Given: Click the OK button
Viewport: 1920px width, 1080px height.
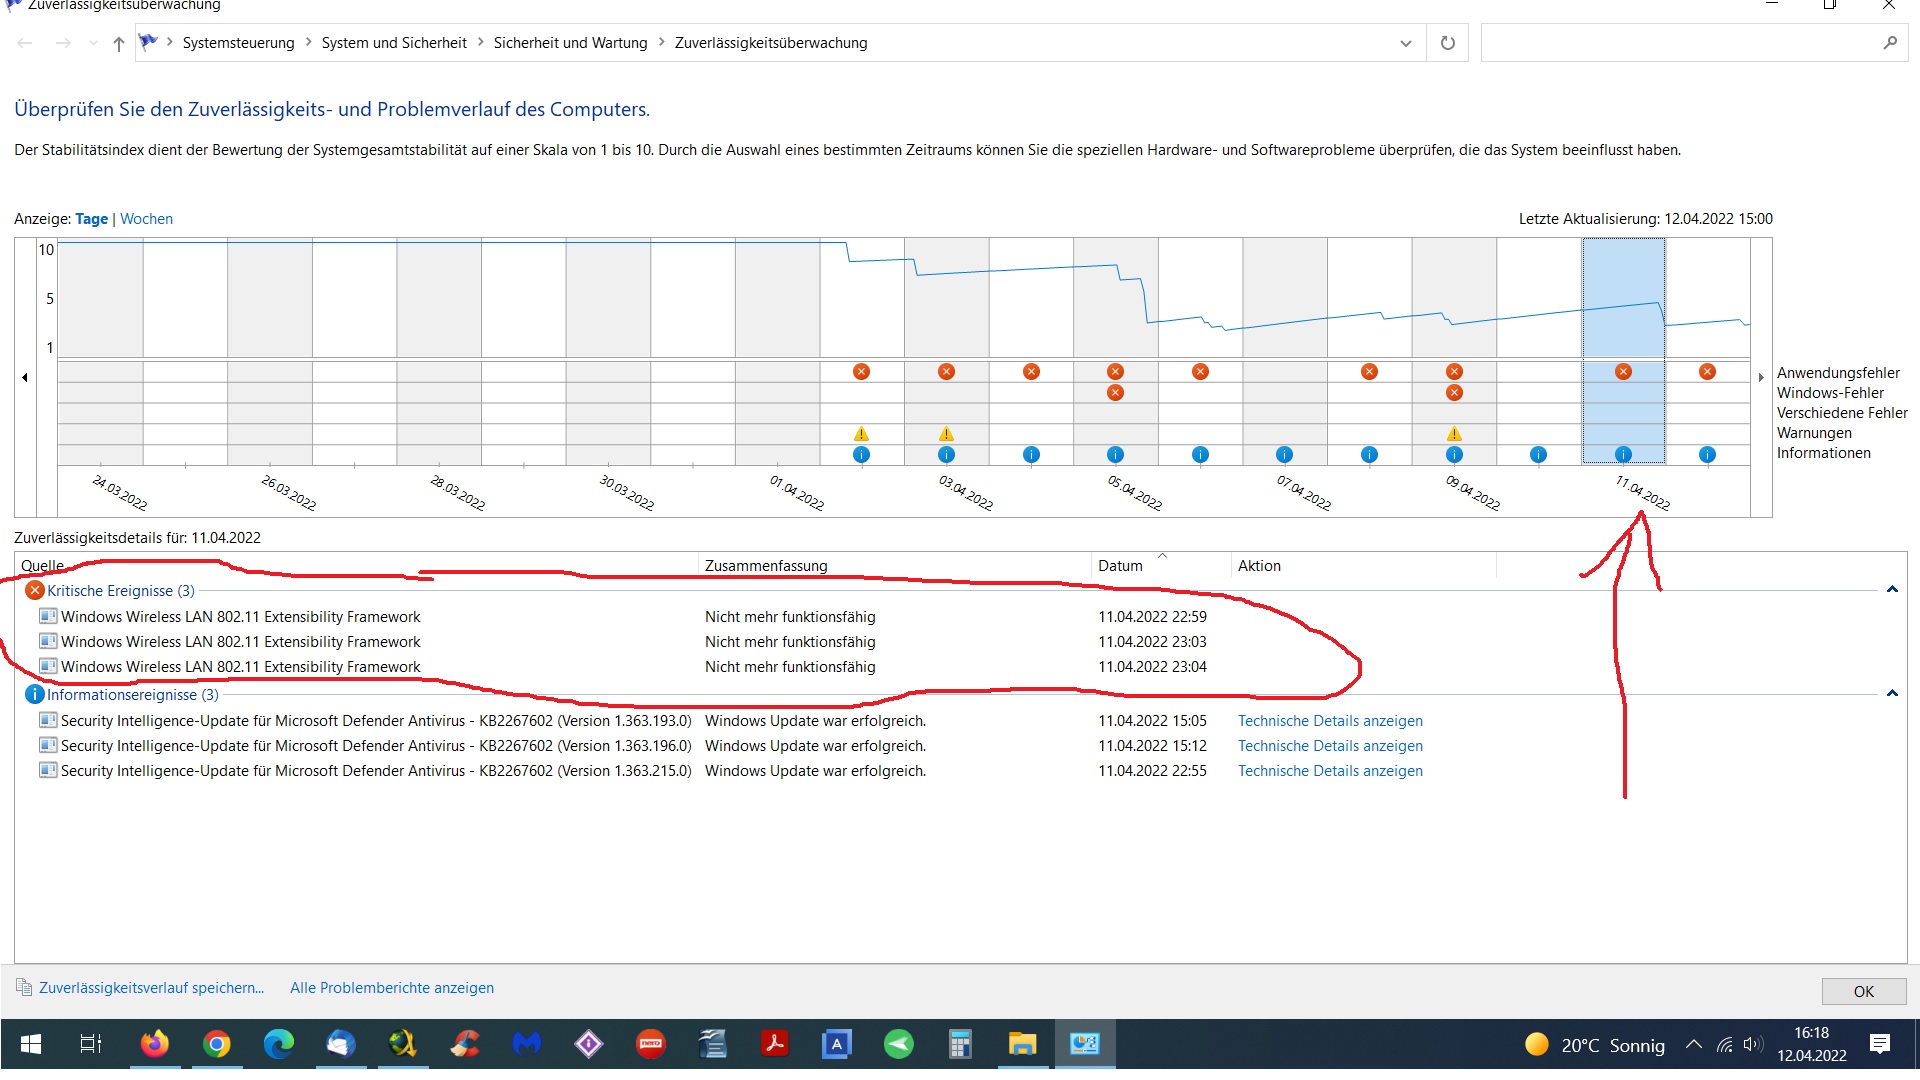Looking at the screenshot, I should click(x=1863, y=991).
